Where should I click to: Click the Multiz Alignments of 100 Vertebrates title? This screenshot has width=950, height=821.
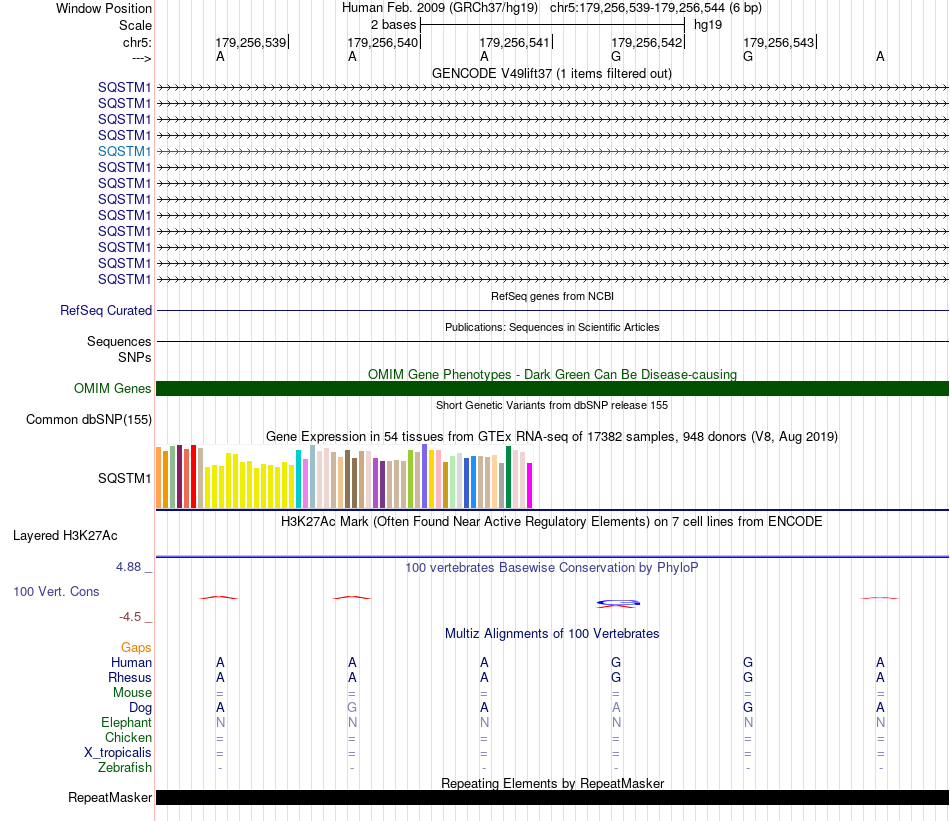tap(552, 634)
